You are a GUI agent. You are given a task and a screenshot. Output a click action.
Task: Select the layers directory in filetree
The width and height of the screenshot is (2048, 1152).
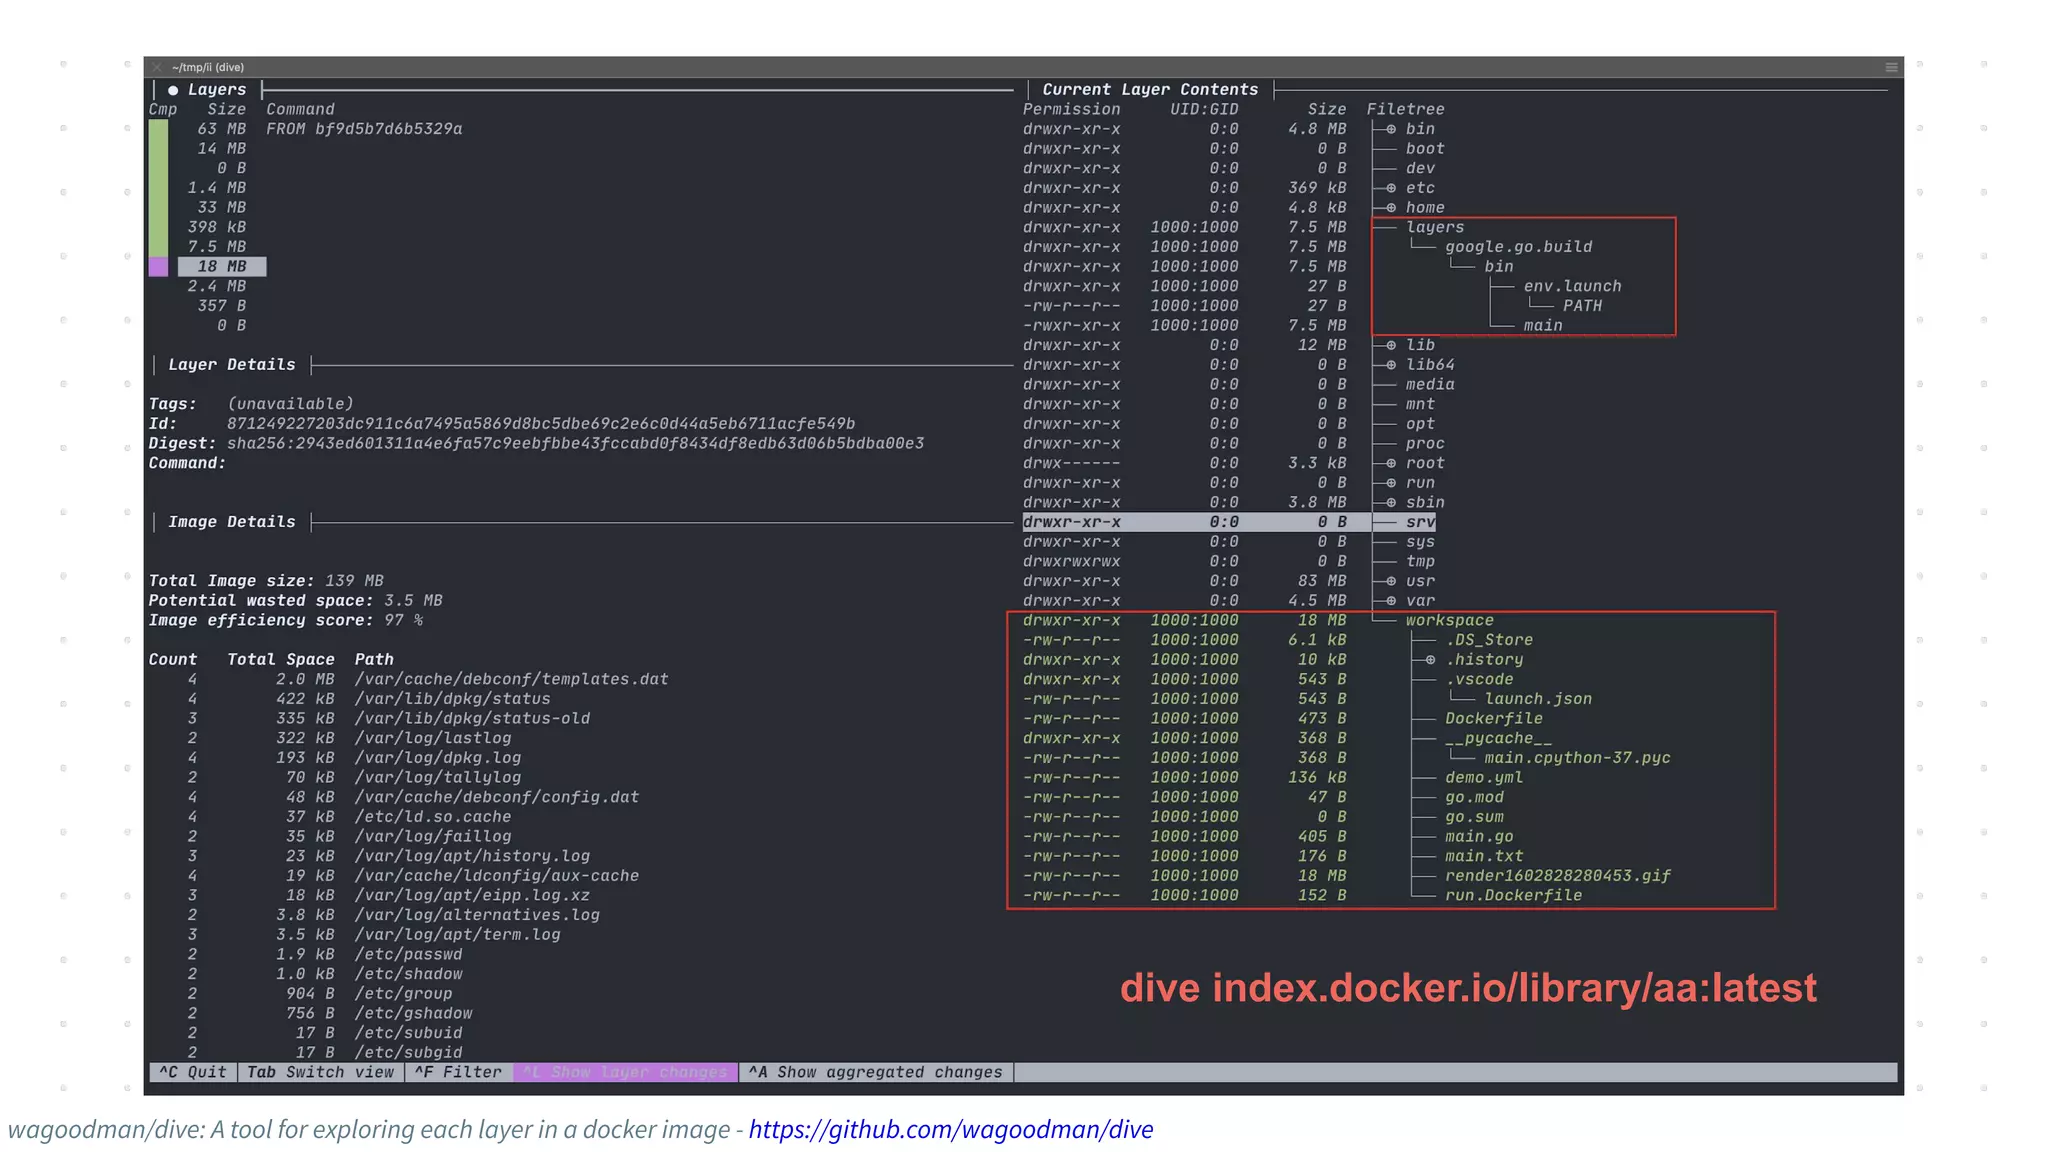coord(1435,227)
